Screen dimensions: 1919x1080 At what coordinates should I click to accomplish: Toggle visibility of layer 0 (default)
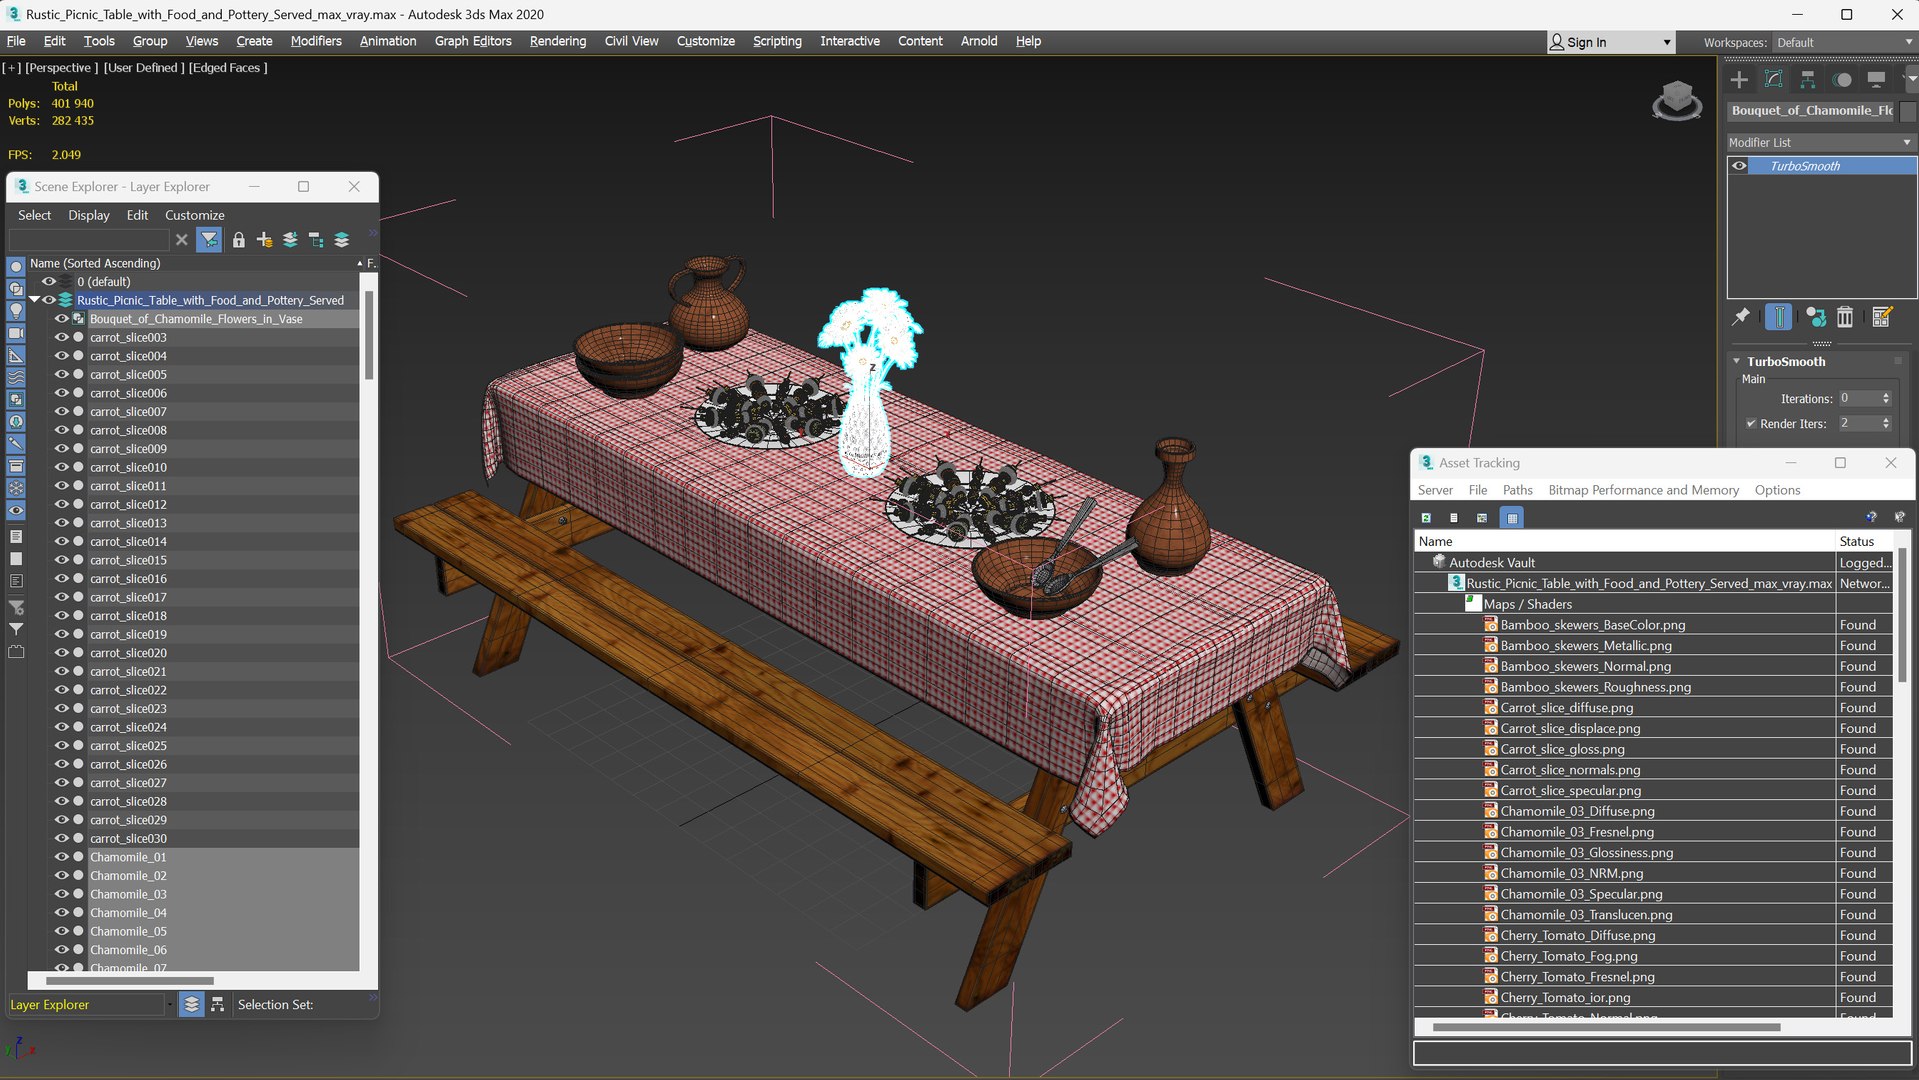(48, 282)
